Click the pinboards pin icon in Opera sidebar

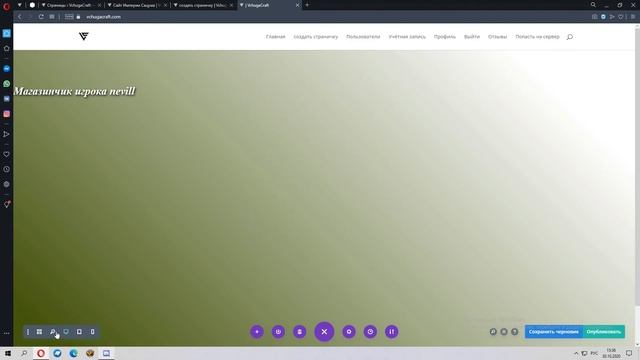[x=7, y=204]
